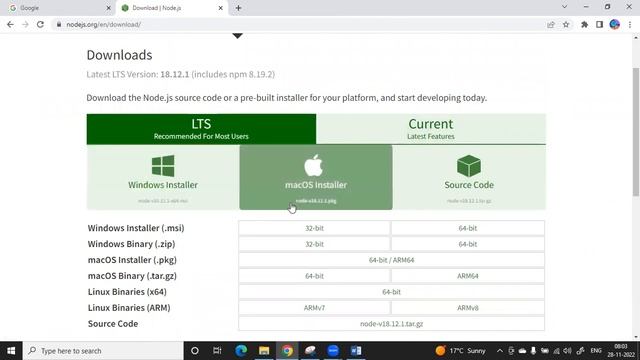The height and width of the screenshot is (360, 640).
Task: Download macOS Installer 64-bit / ARM64
Action: click(x=391, y=260)
